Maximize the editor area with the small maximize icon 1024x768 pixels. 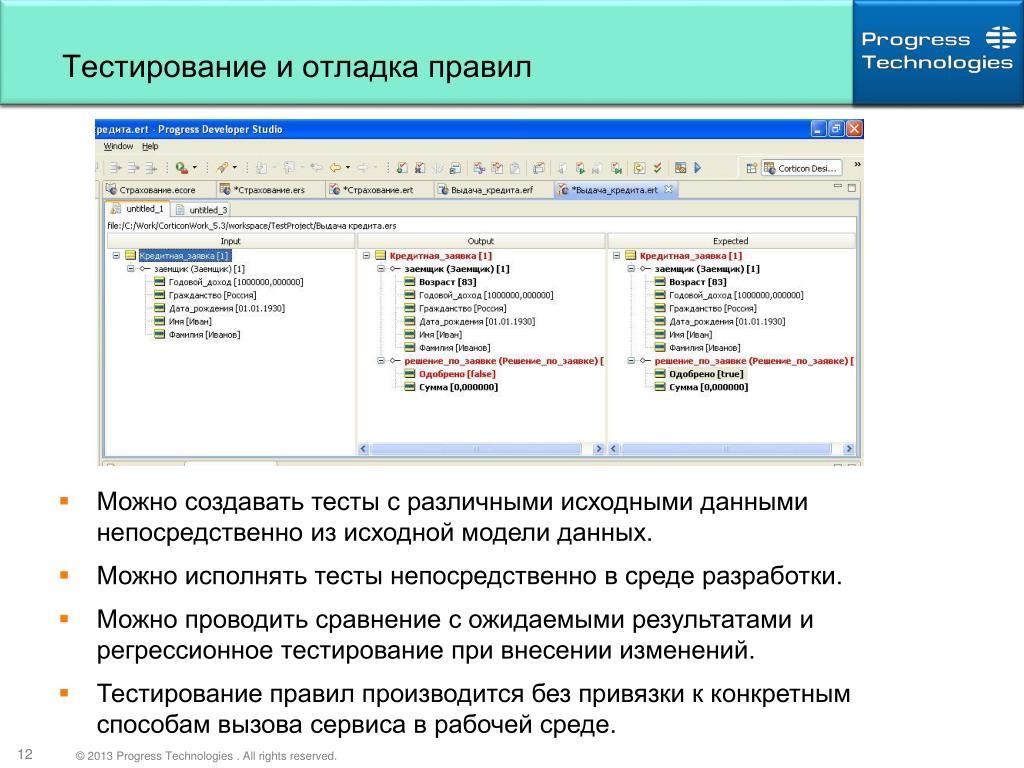852,187
